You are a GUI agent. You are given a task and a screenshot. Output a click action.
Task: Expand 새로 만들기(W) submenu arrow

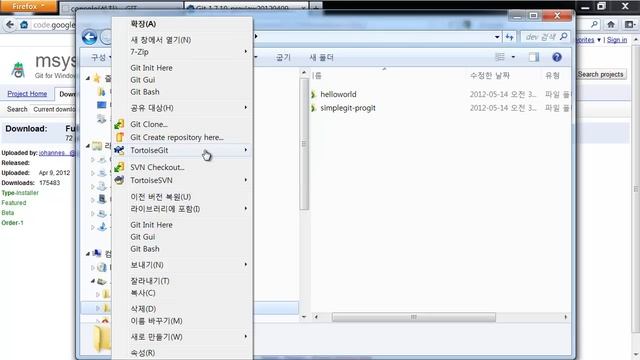(246, 337)
